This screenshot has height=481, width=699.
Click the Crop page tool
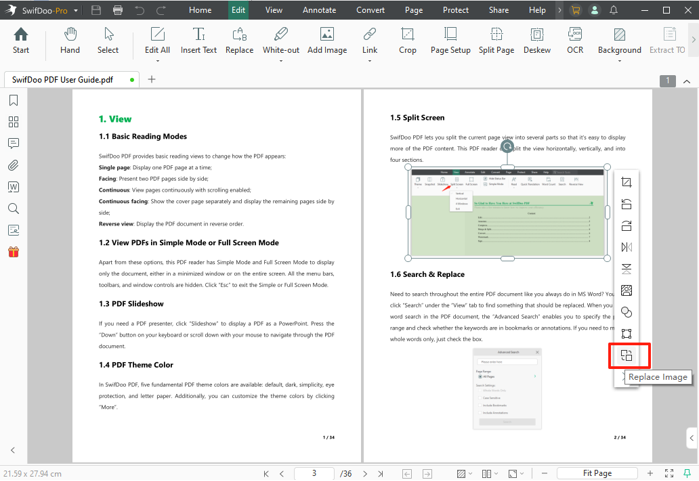click(407, 40)
